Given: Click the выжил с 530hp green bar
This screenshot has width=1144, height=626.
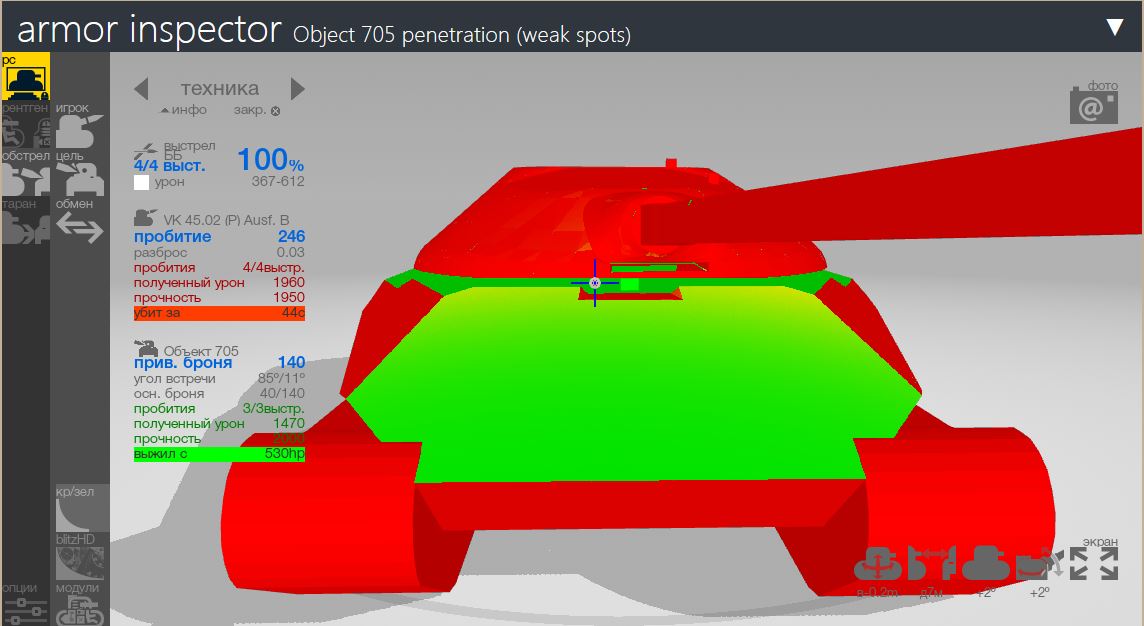Looking at the screenshot, I should pyautogui.click(x=219, y=454).
